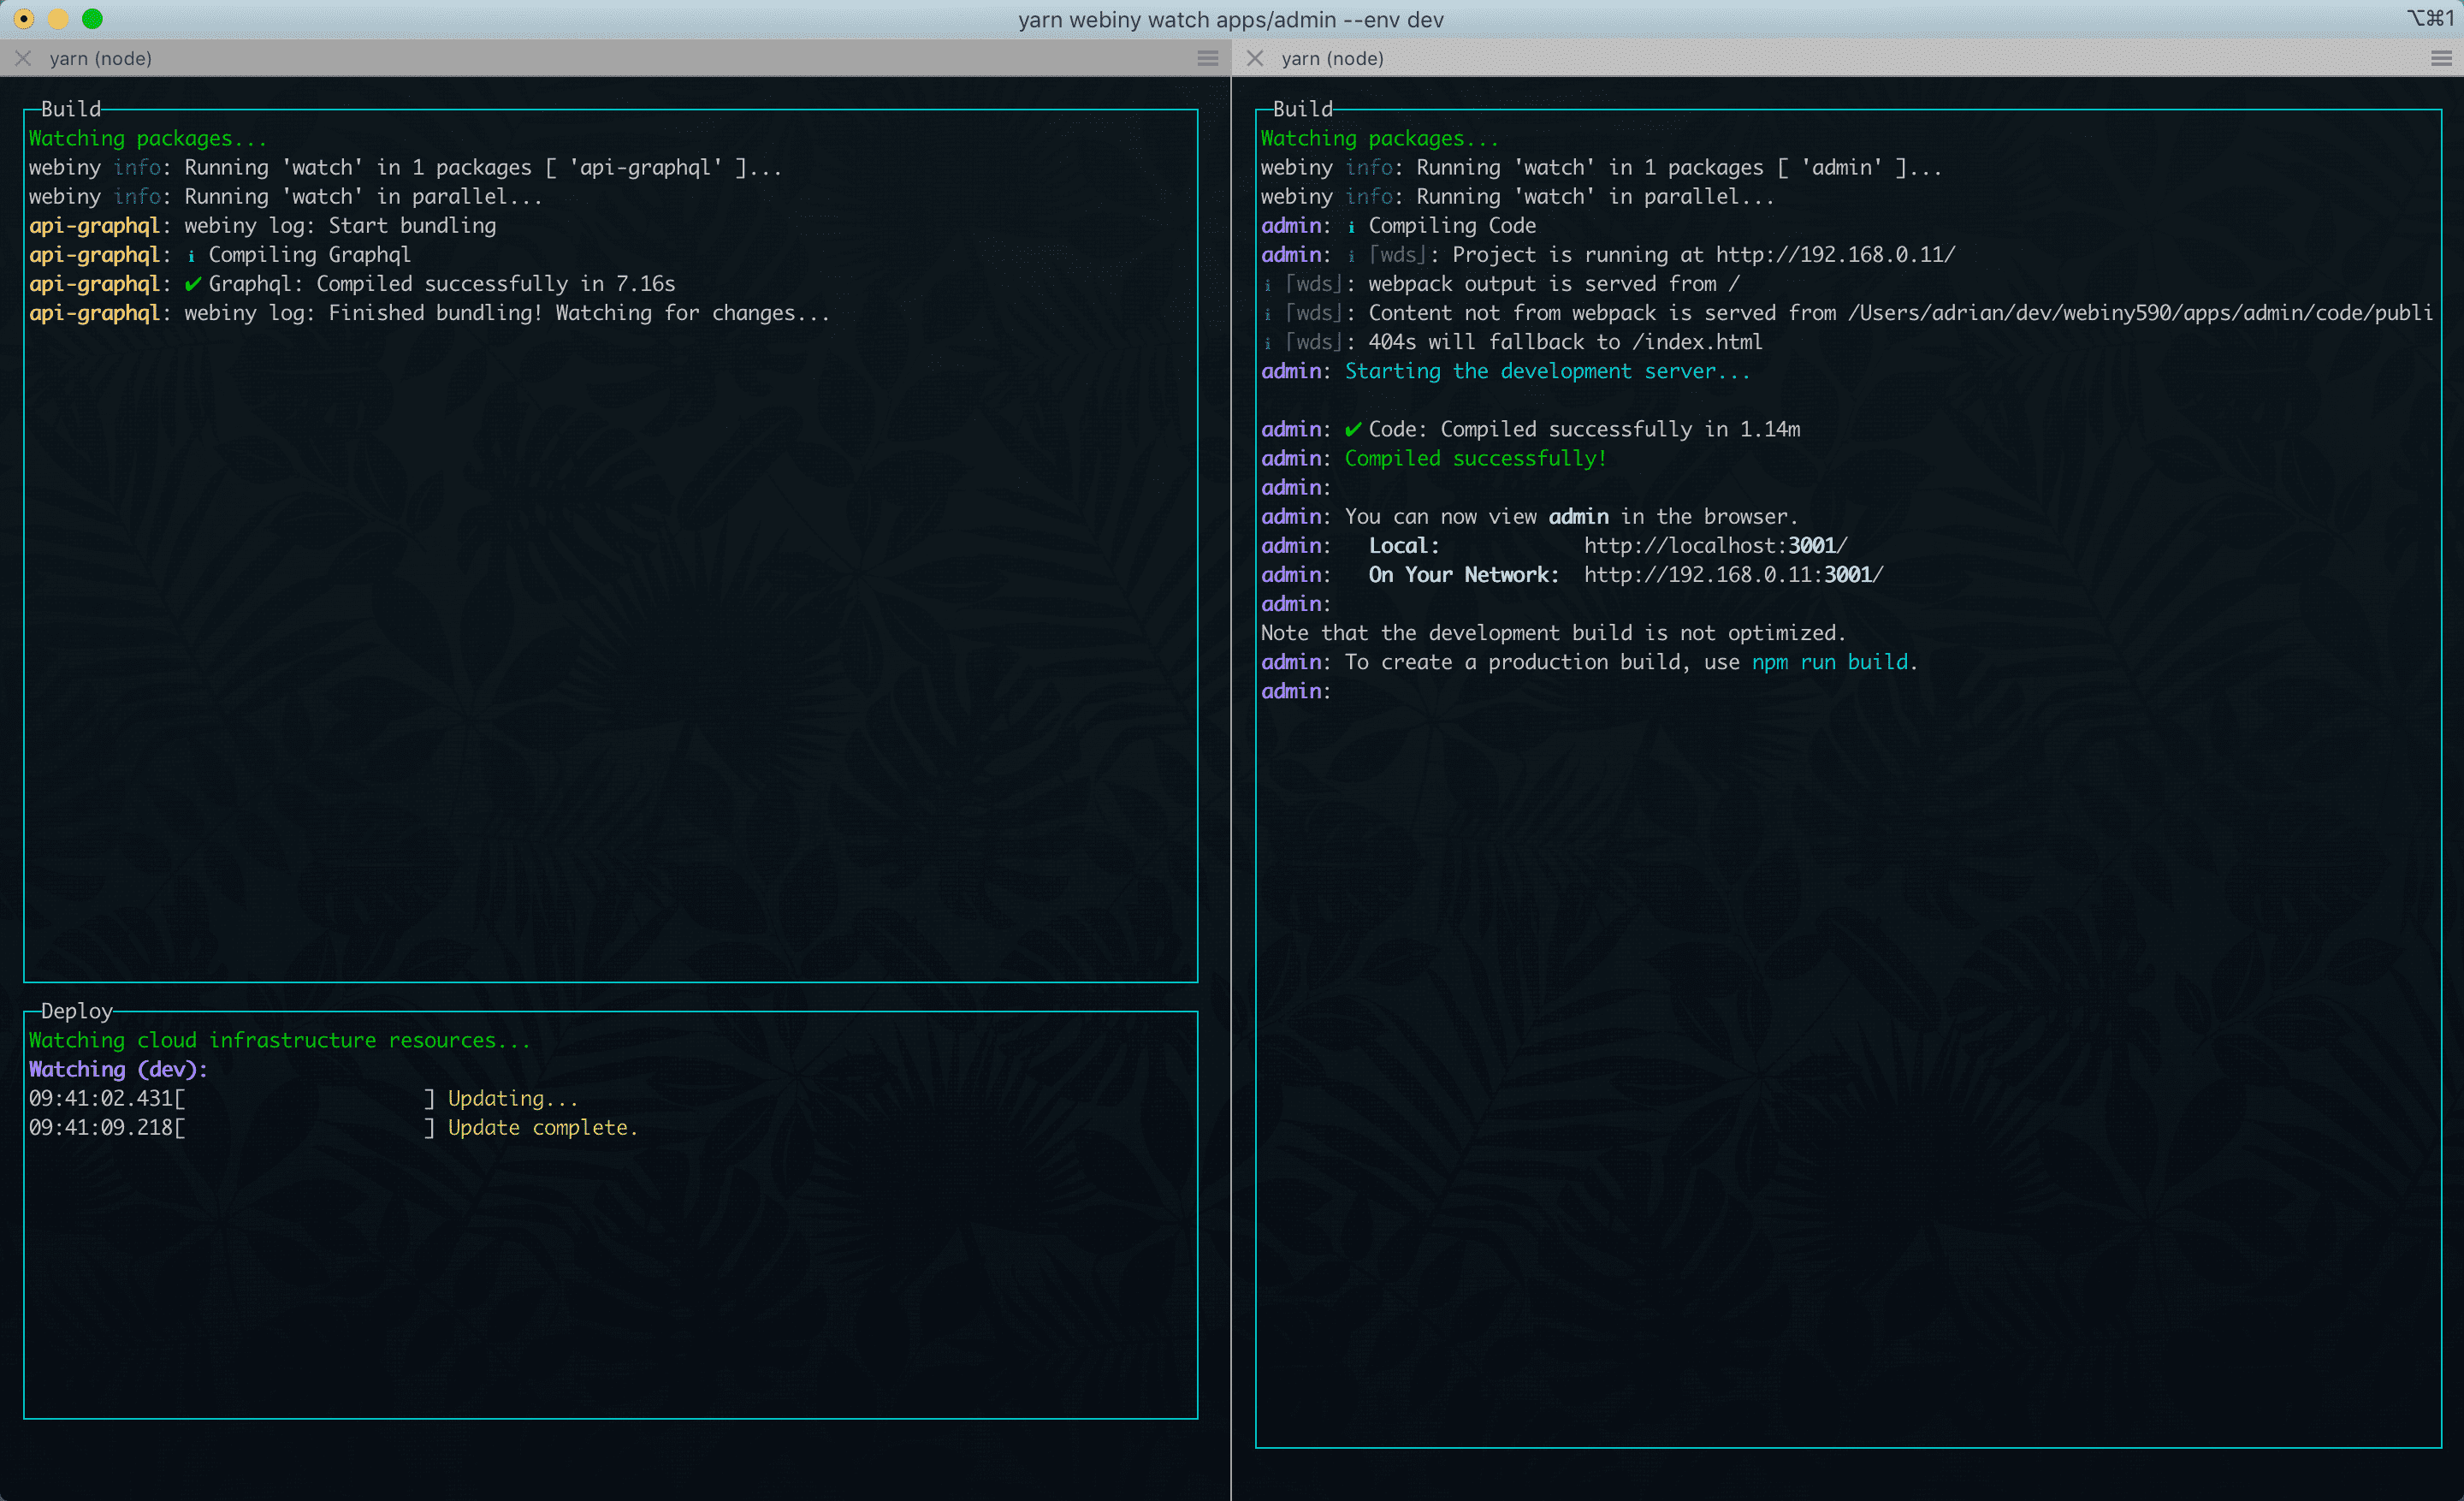Open the right pane's hamburger options menu

[x=2440, y=58]
